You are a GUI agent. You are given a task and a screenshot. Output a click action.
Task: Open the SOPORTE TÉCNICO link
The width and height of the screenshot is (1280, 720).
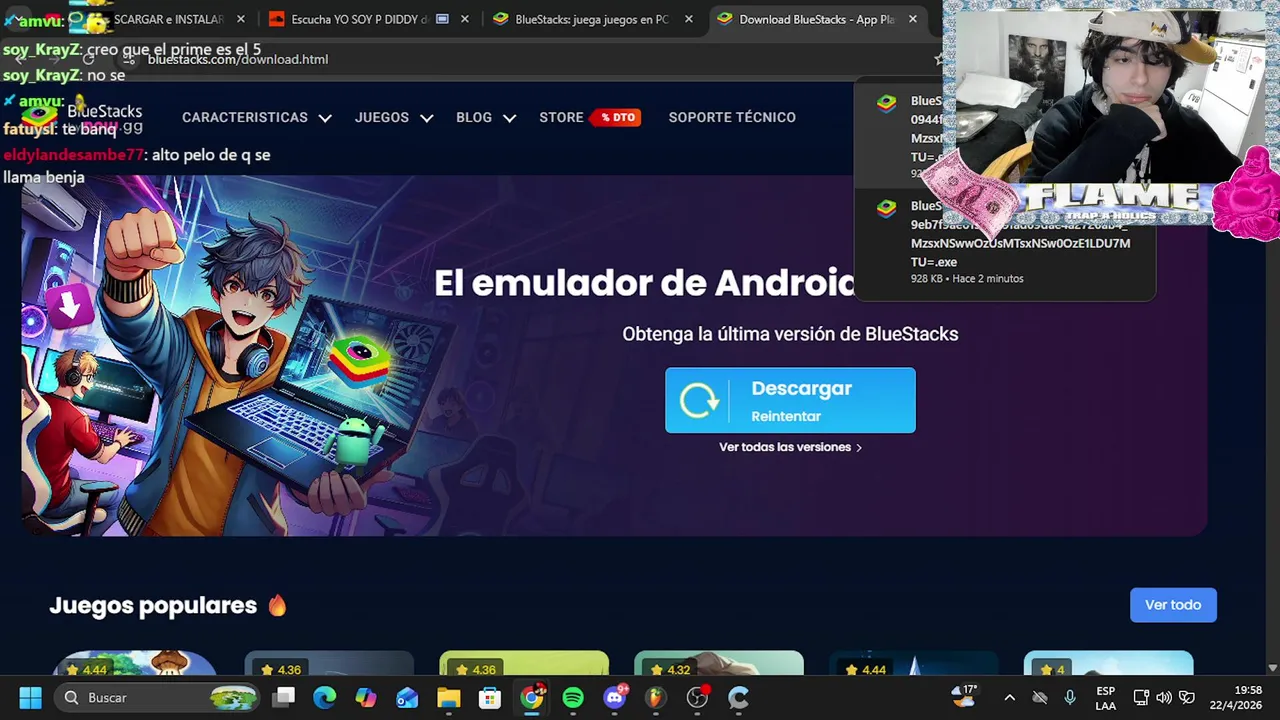pyautogui.click(x=732, y=117)
